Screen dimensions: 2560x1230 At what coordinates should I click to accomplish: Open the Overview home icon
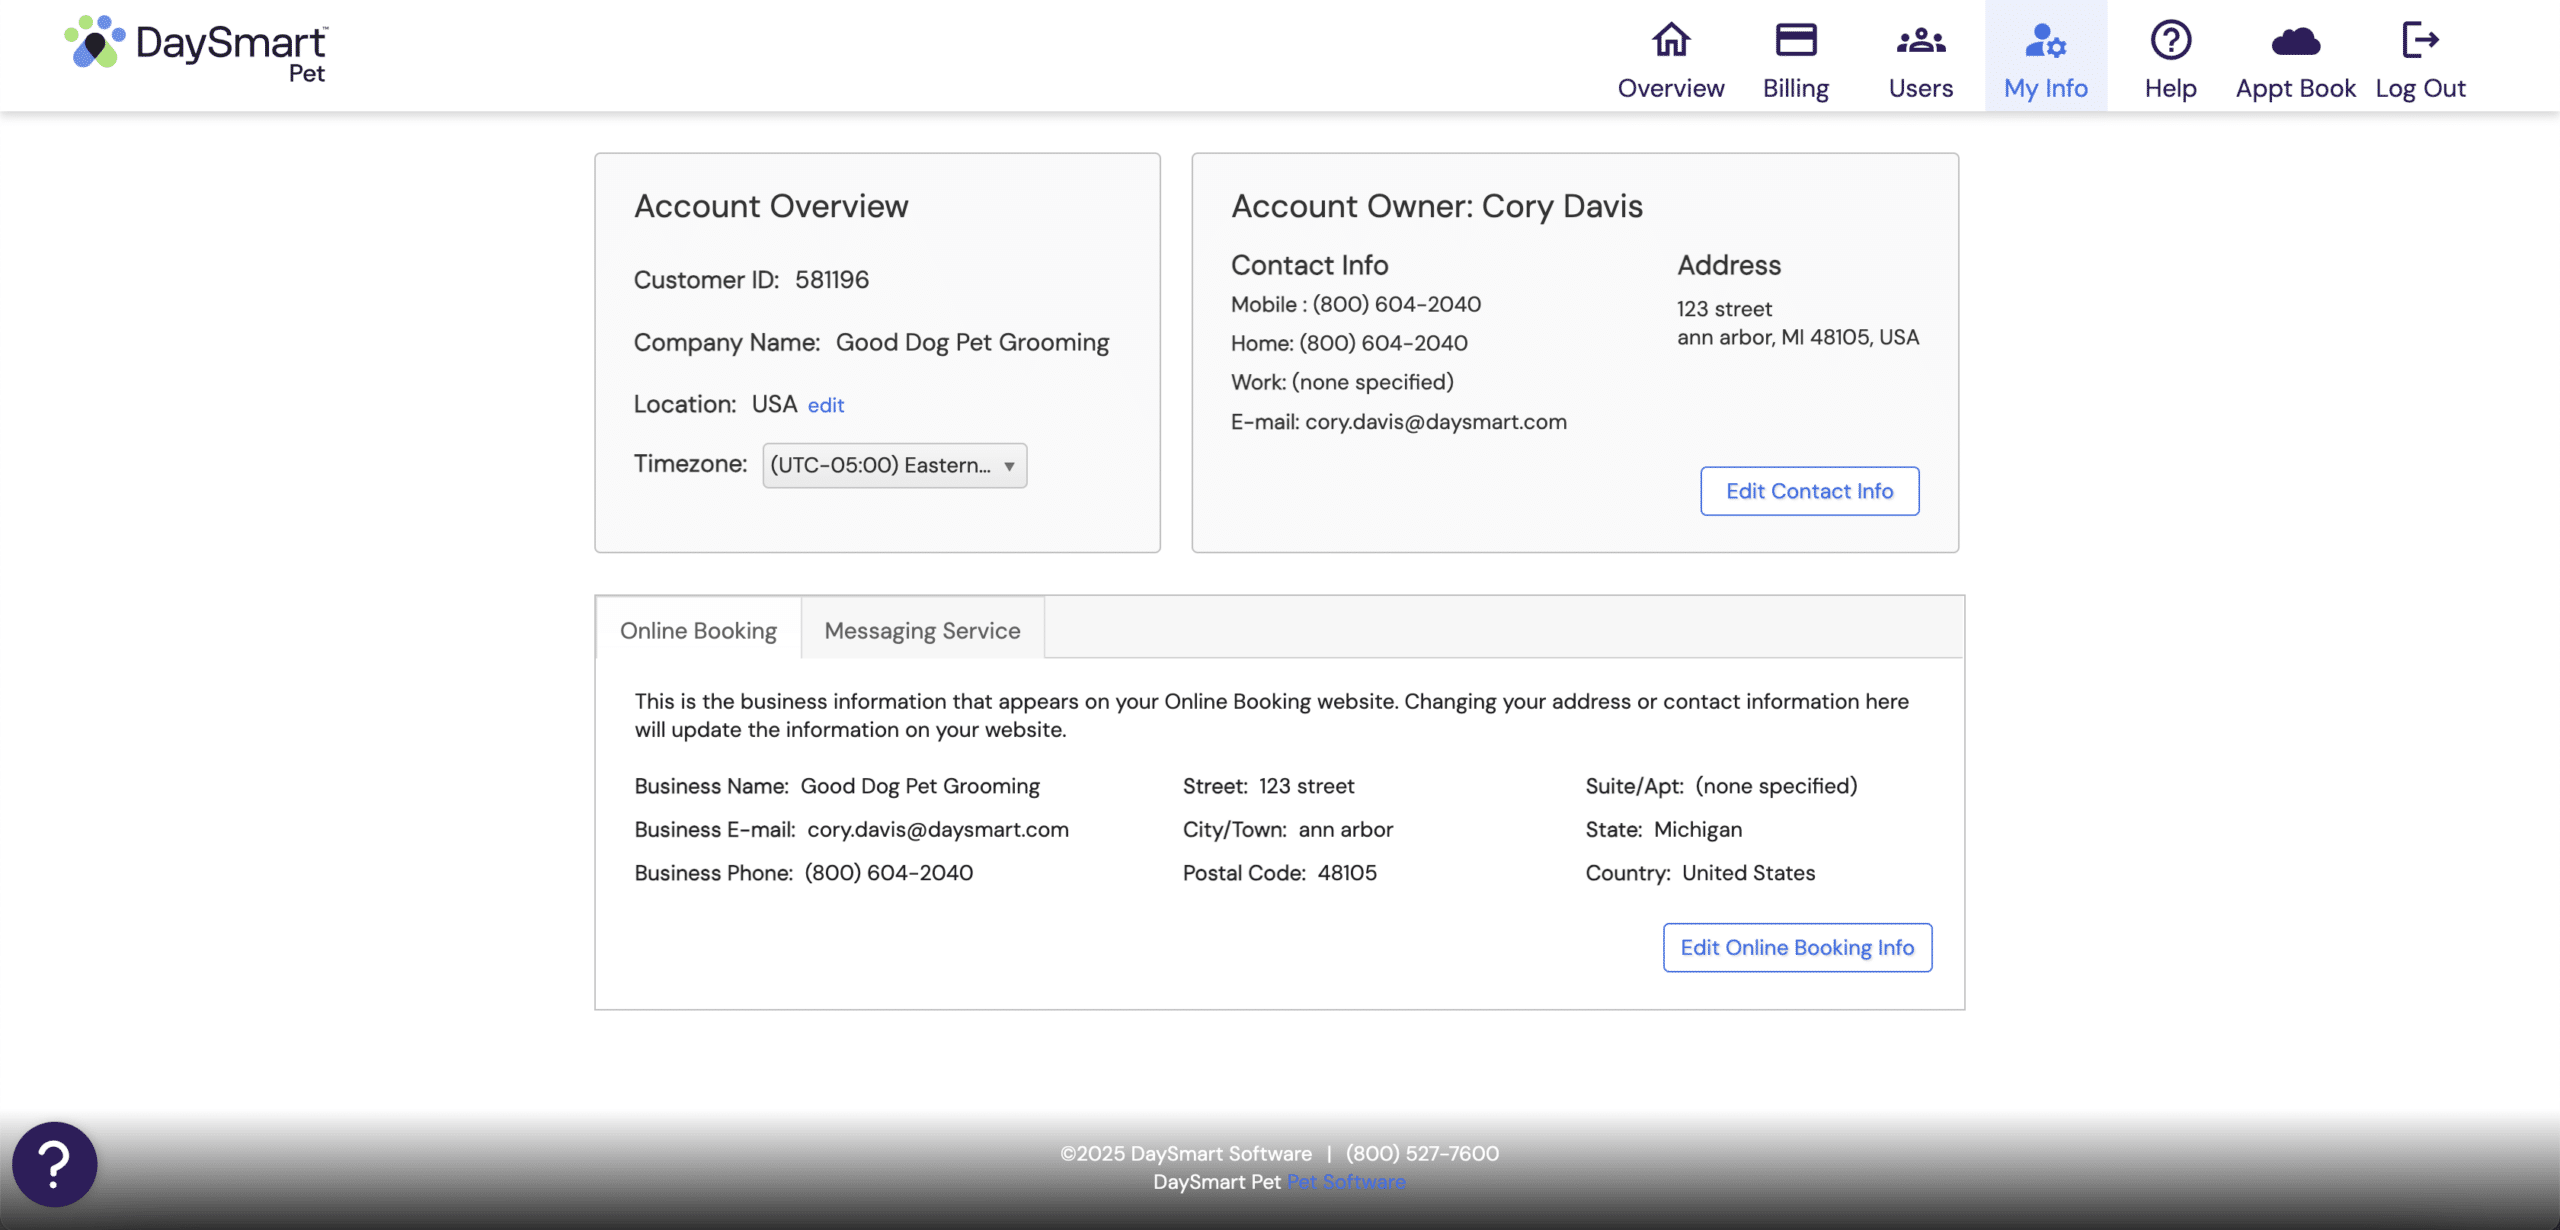coord(1671,40)
